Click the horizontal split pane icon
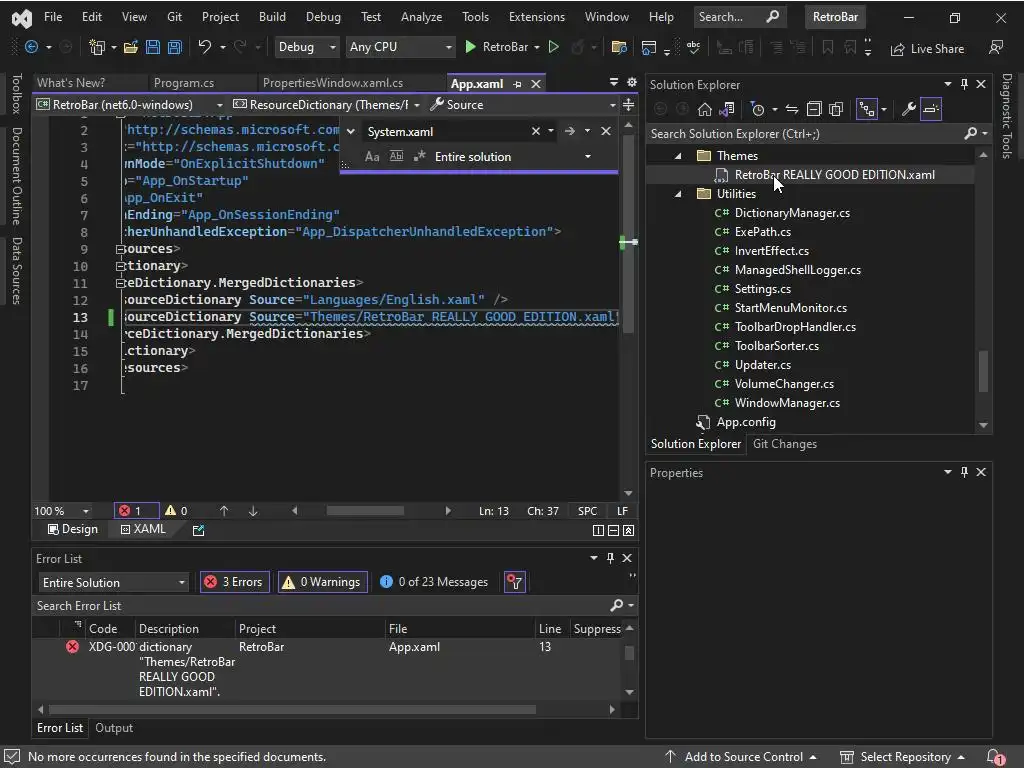 (x=613, y=530)
